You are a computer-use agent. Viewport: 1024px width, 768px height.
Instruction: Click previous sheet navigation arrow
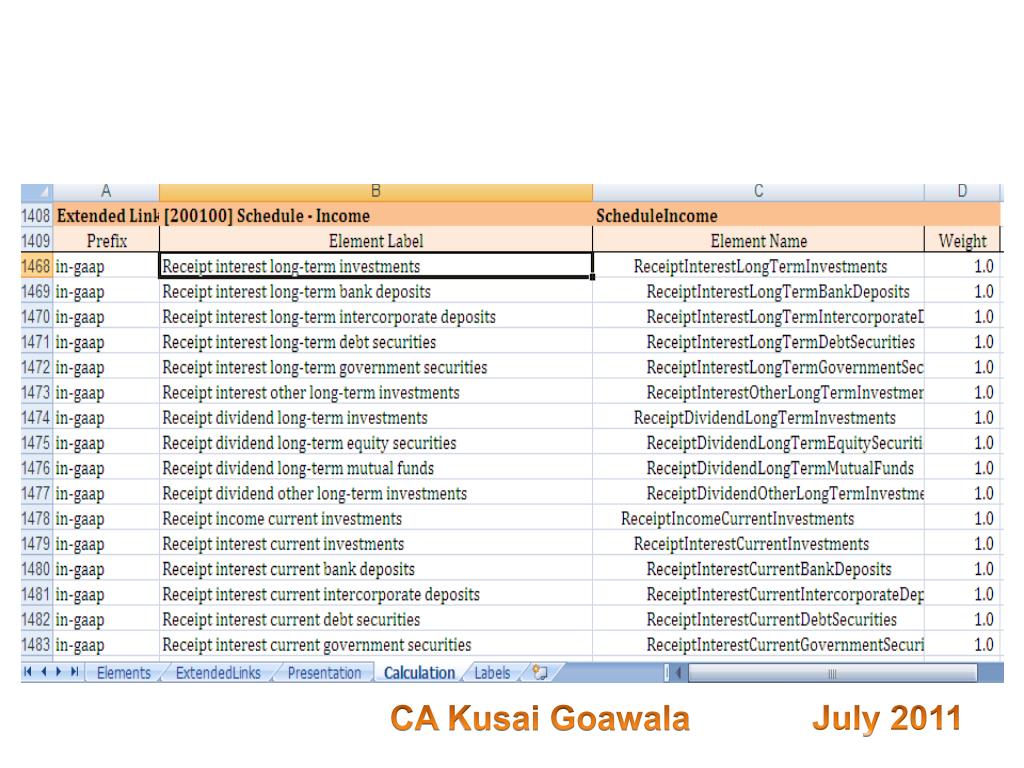click(43, 671)
